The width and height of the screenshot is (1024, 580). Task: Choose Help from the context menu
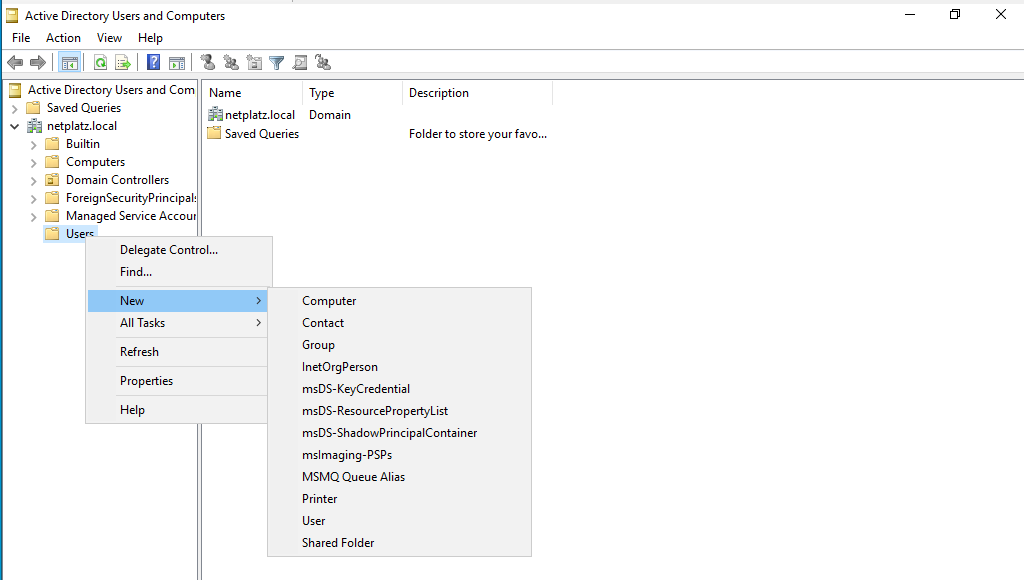point(178,410)
